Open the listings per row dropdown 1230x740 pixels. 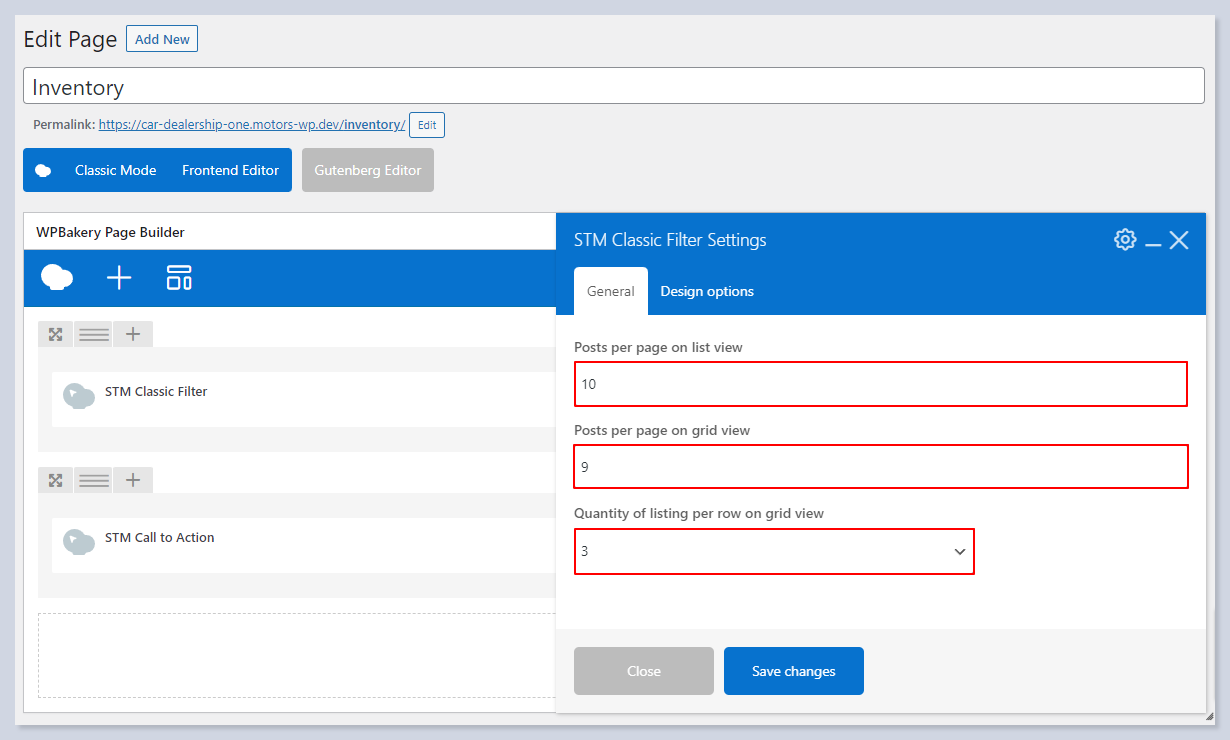(x=774, y=551)
